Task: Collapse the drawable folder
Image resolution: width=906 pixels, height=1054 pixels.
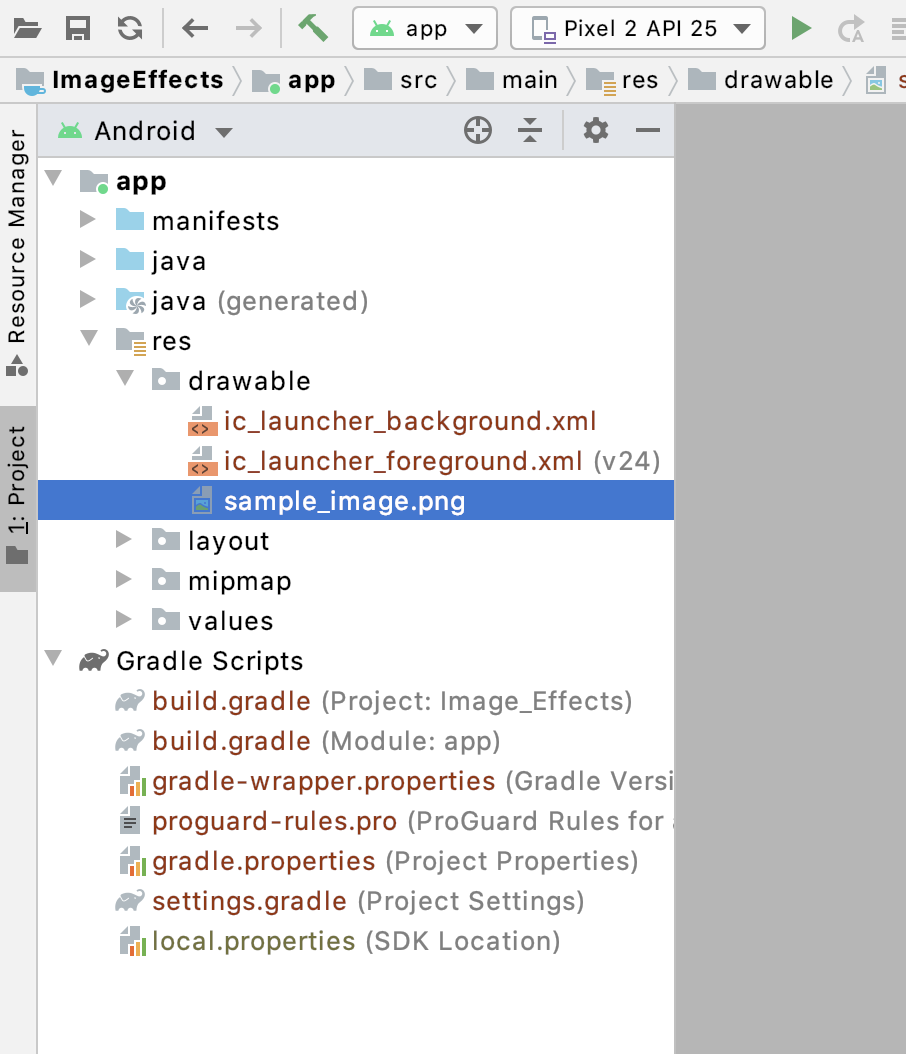Action: [x=125, y=380]
